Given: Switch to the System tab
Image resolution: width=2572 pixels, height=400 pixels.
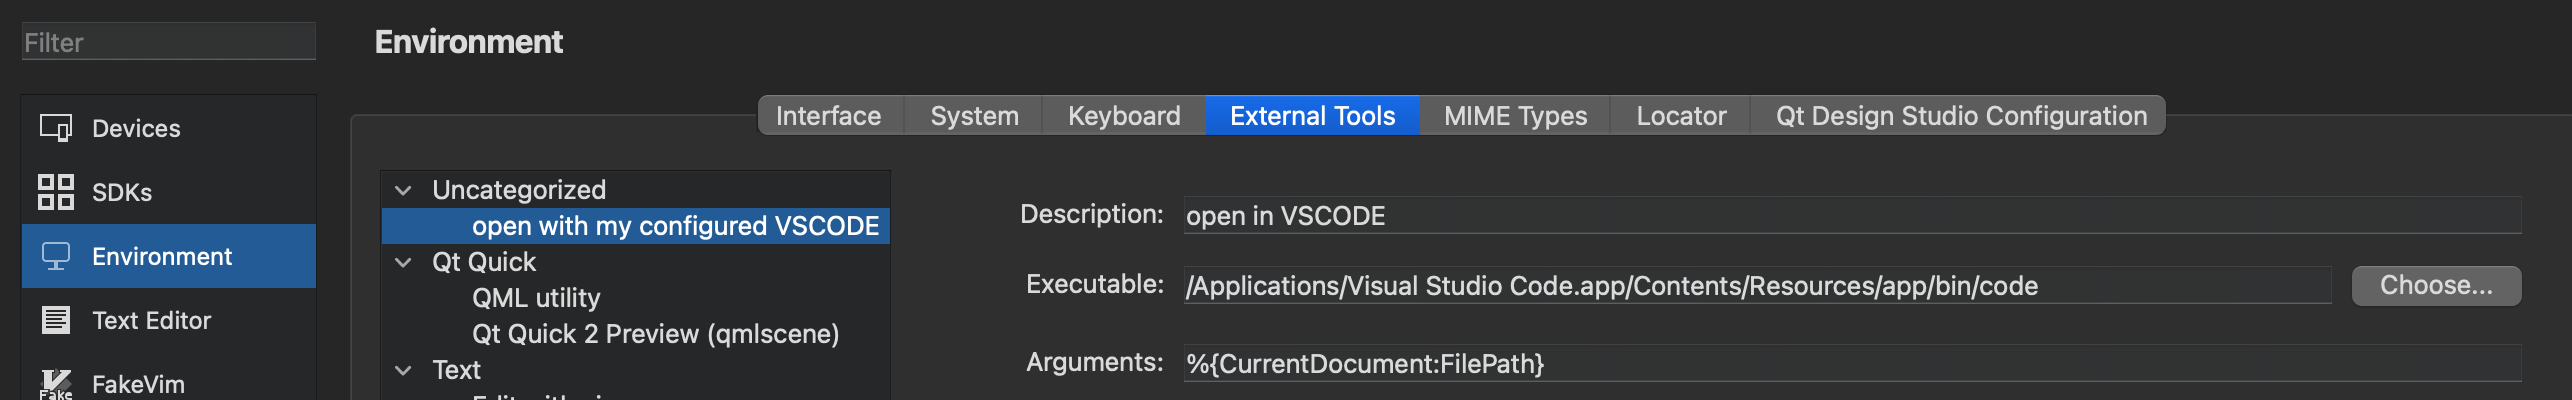Looking at the screenshot, I should pos(974,116).
